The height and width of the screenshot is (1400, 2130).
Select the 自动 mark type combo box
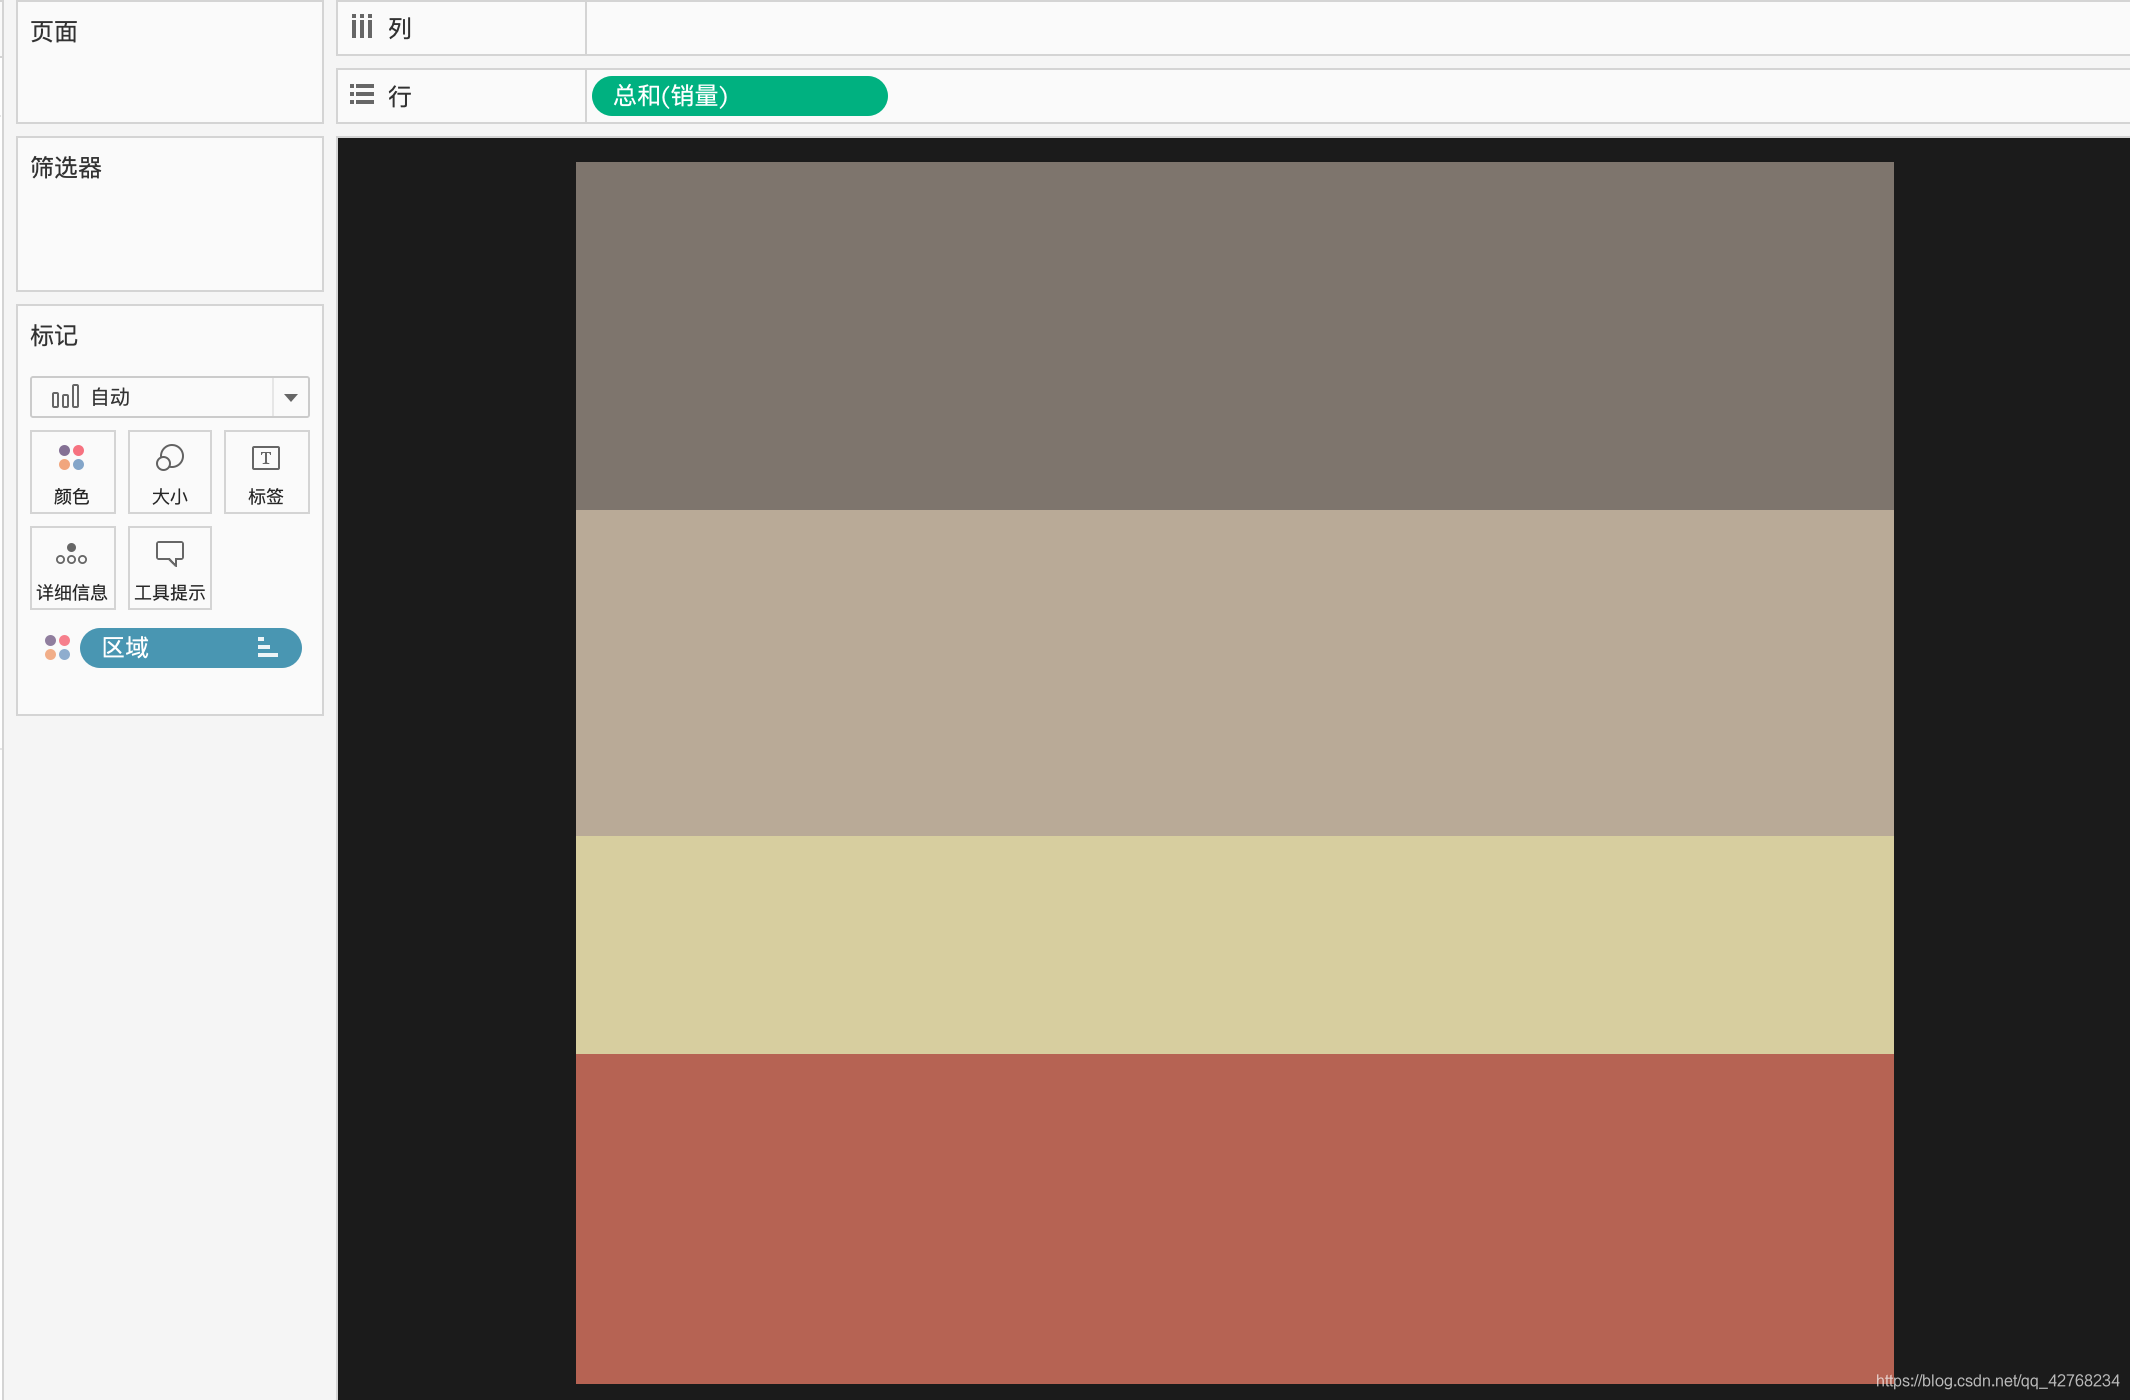click(170, 397)
